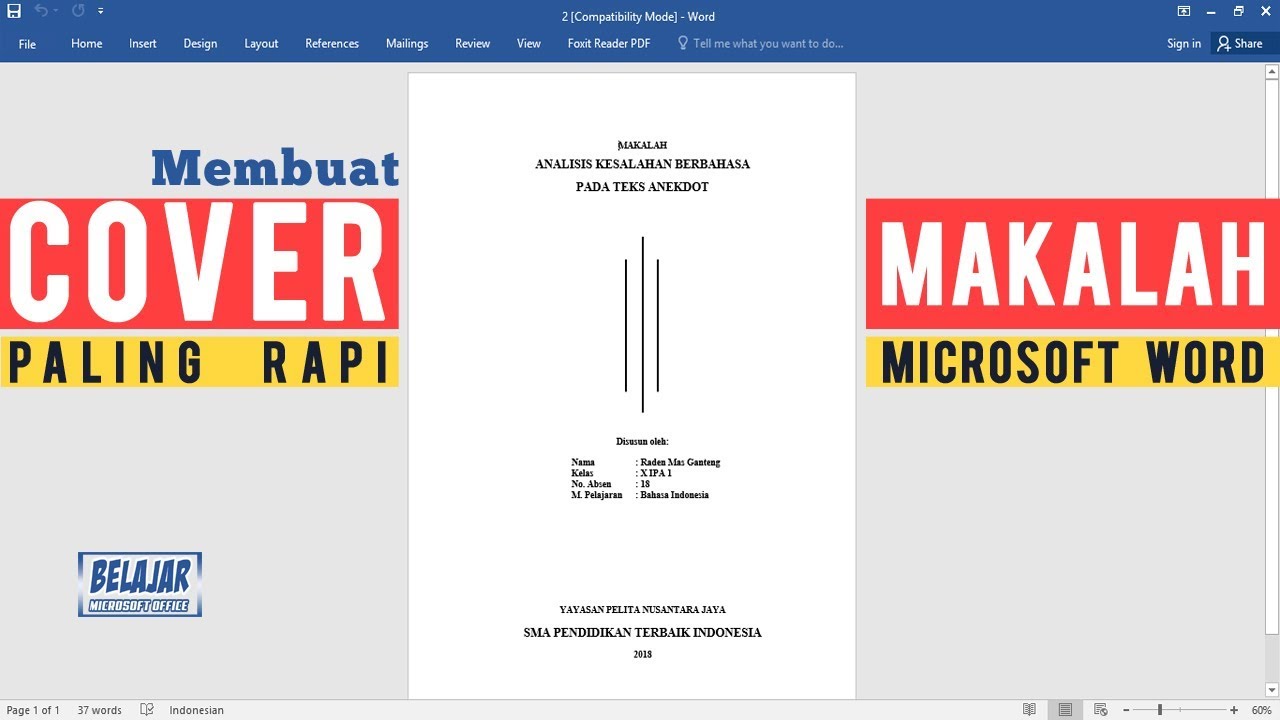The image size is (1280, 720).
Task: Switch to Web Layout view
Action: click(1100, 710)
